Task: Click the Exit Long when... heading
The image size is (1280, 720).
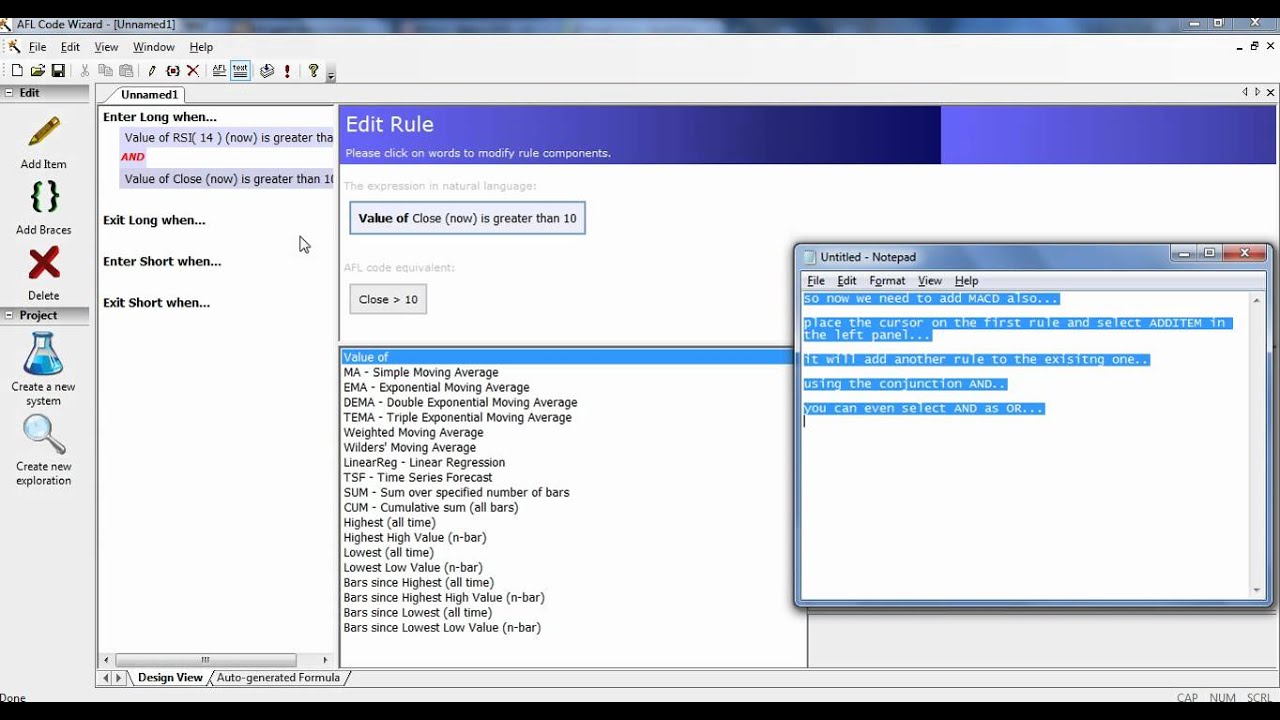Action: coord(154,220)
